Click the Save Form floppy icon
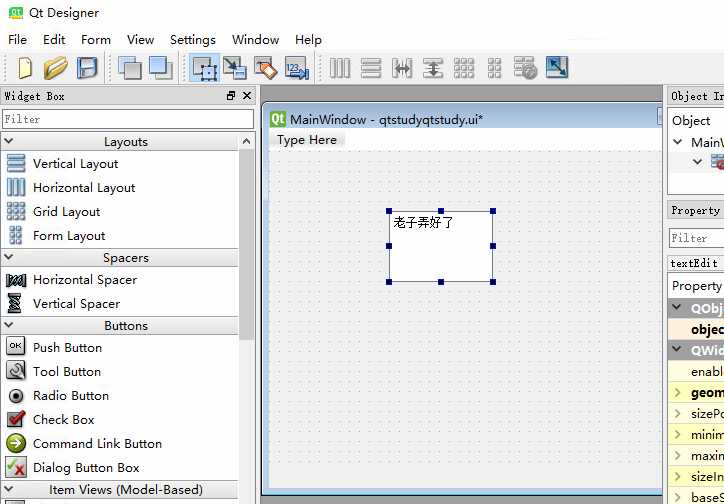The width and height of the screenshot is (724, 504). pyautogui.click(x=86, y=68)
